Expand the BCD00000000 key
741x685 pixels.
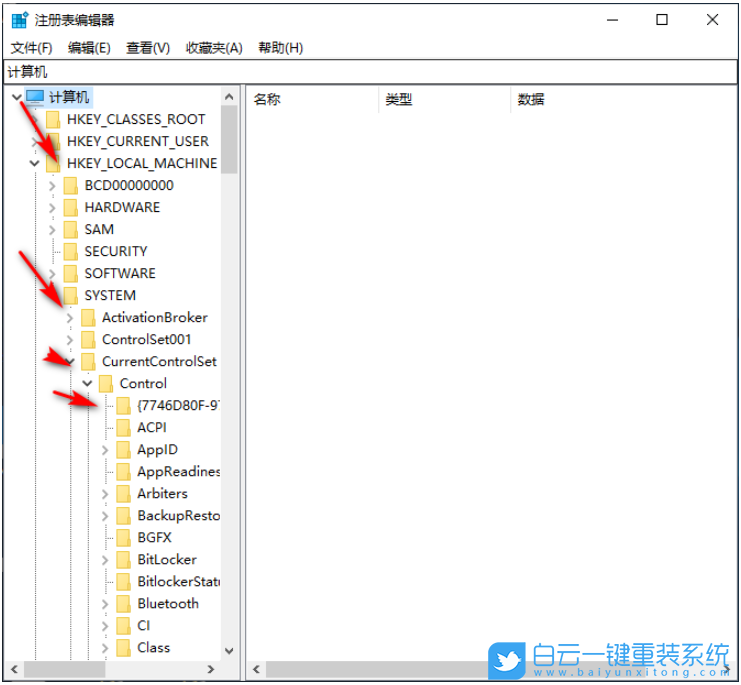[x=52, y=186]
